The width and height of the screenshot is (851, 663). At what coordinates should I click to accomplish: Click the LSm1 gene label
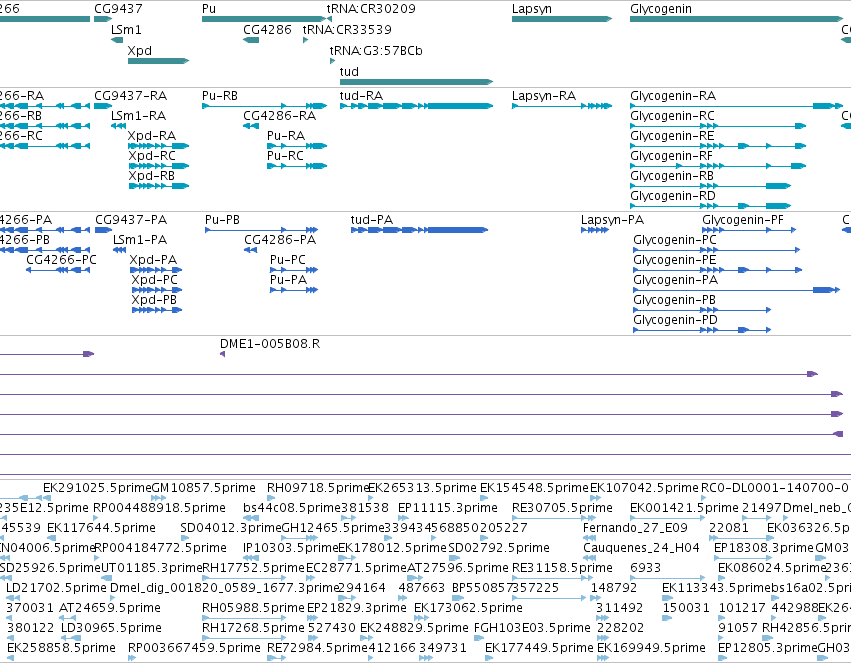pos(126,30)
